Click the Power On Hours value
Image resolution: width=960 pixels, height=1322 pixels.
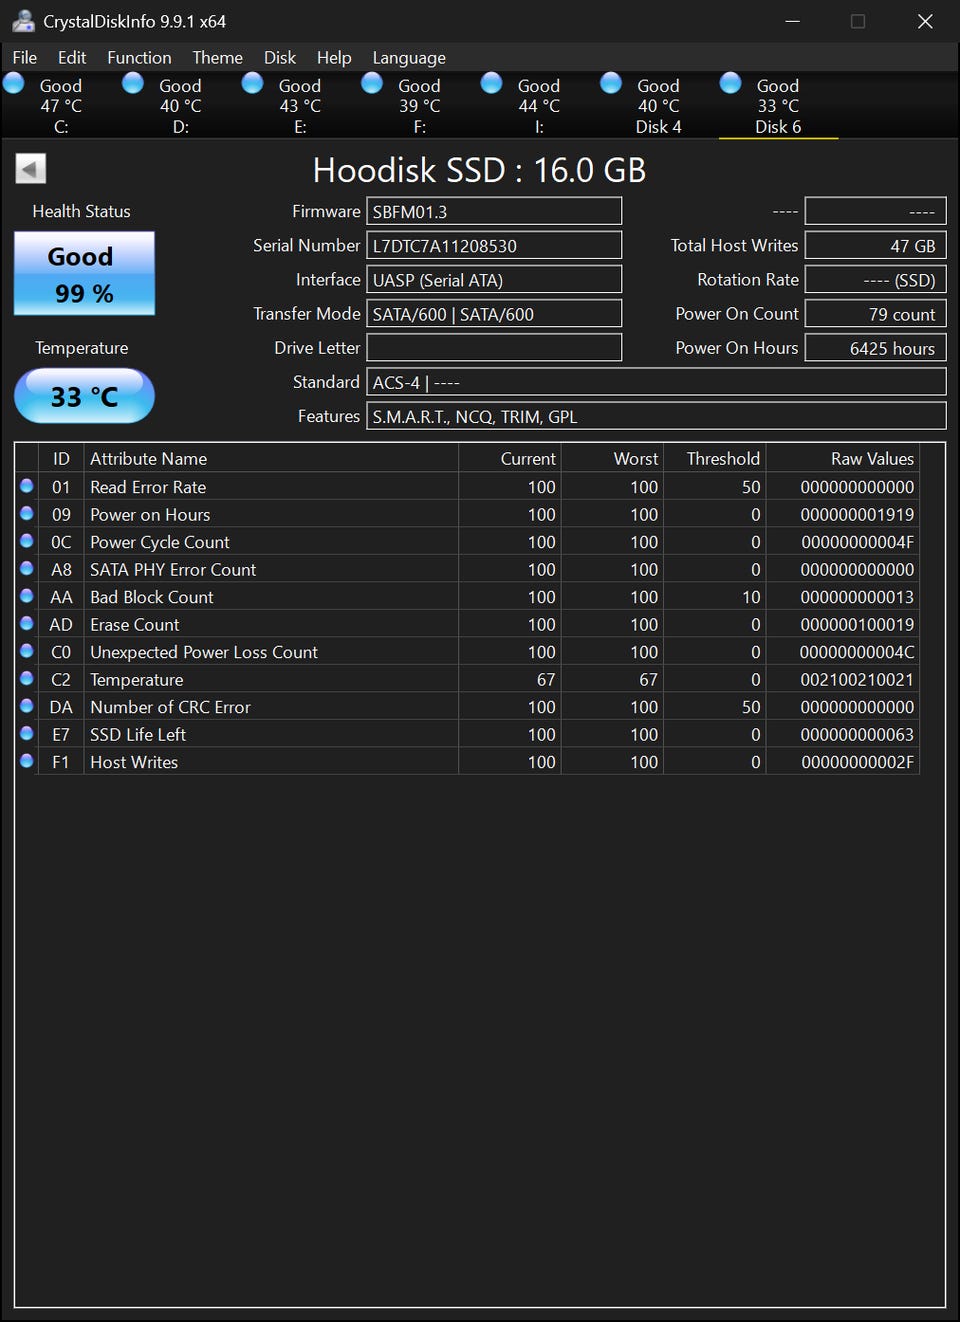click(875, 347)
